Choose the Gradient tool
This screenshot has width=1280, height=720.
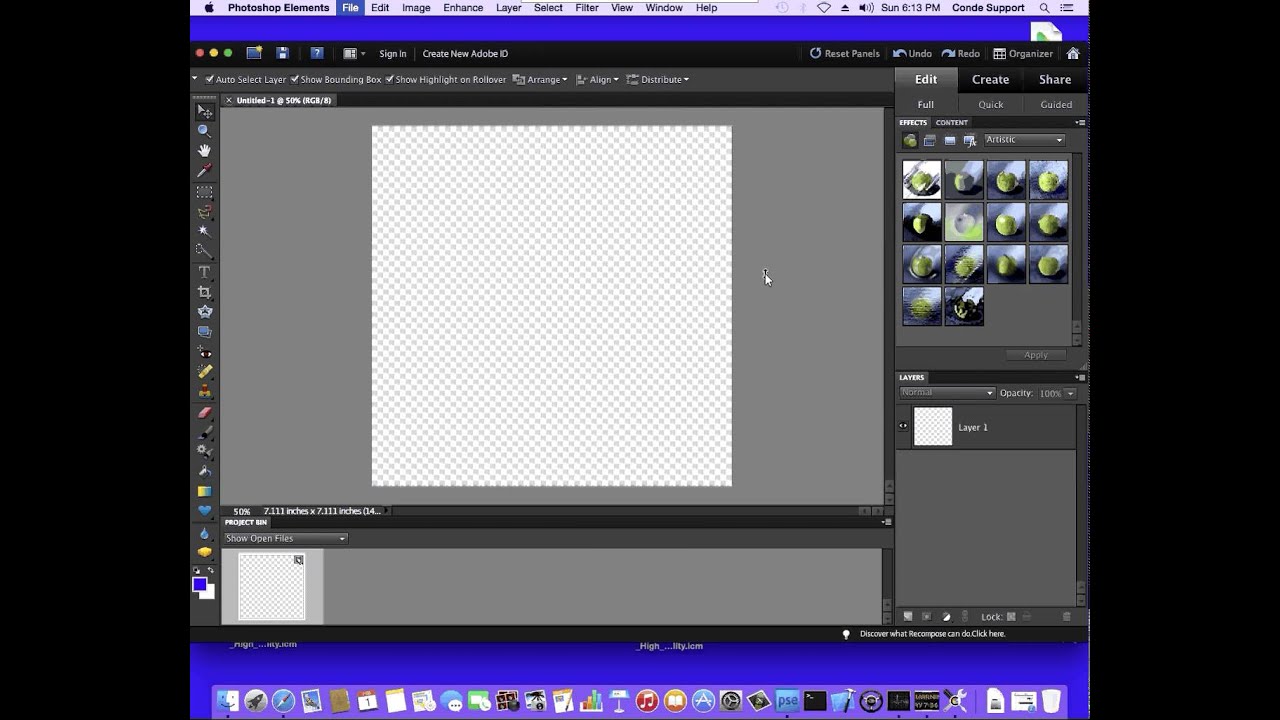(204, 491)
